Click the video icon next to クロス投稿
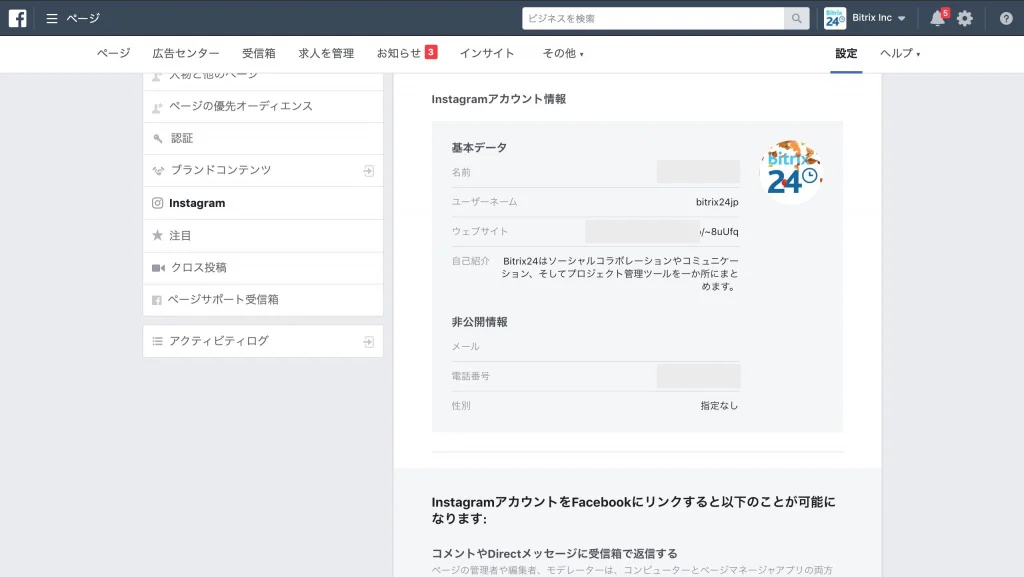1024x577 pixels. [x=158, y=268]
